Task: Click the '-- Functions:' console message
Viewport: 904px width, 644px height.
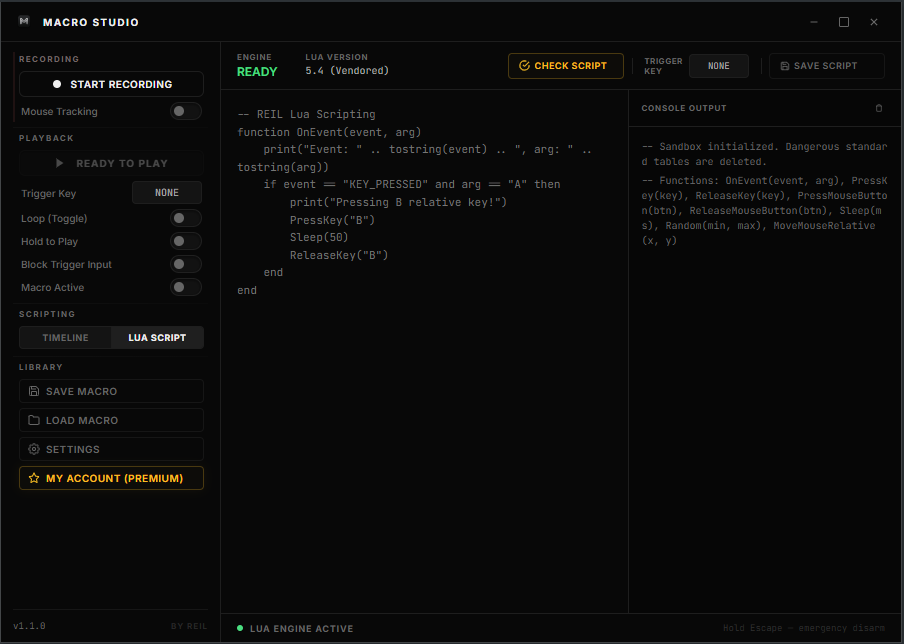Action: tap(764, 210)
